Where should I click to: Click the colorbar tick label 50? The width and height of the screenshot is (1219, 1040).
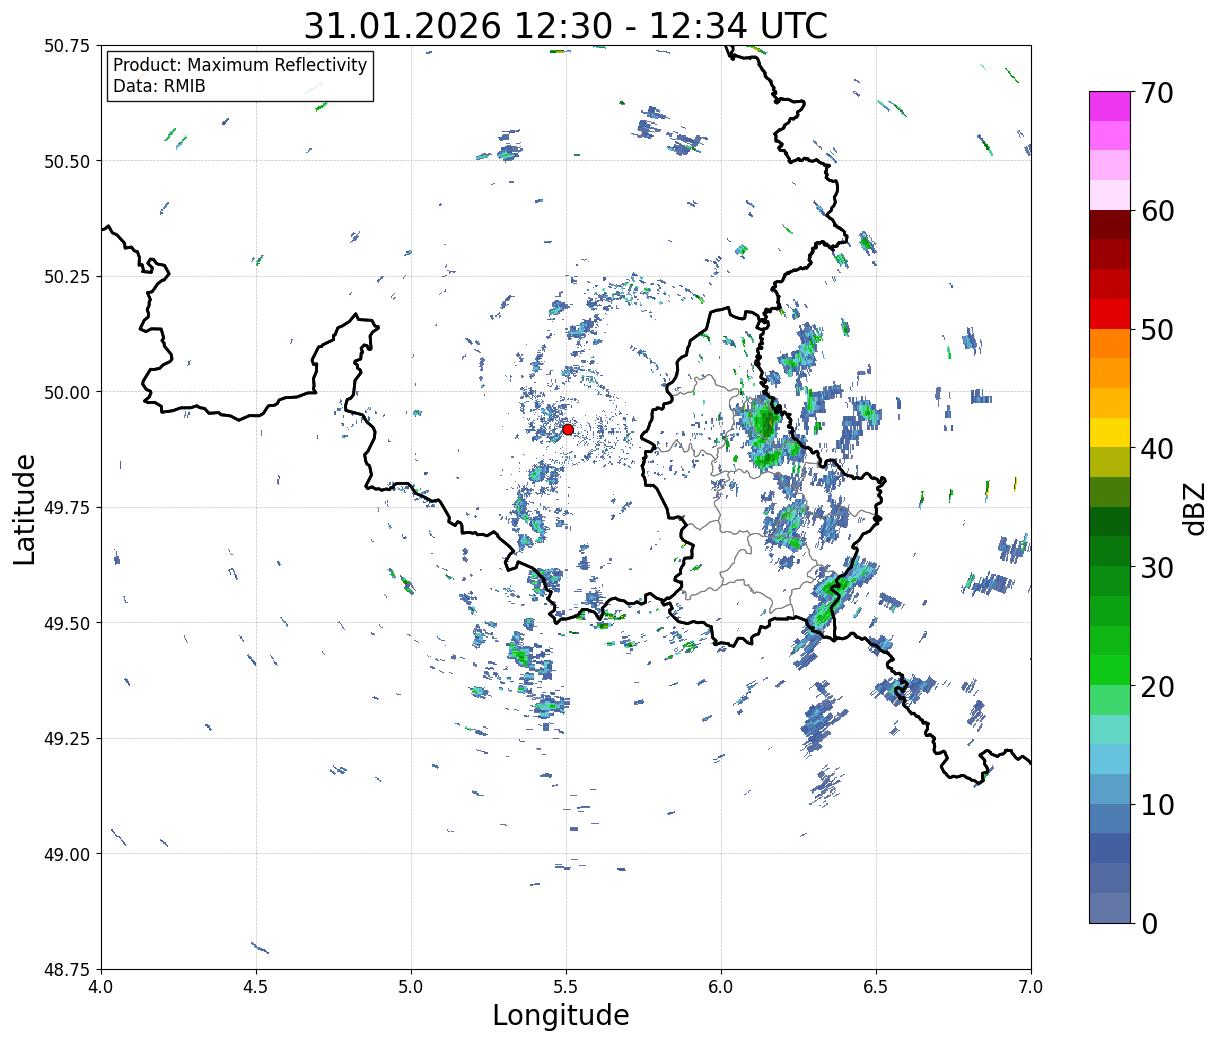point(1156,330)
